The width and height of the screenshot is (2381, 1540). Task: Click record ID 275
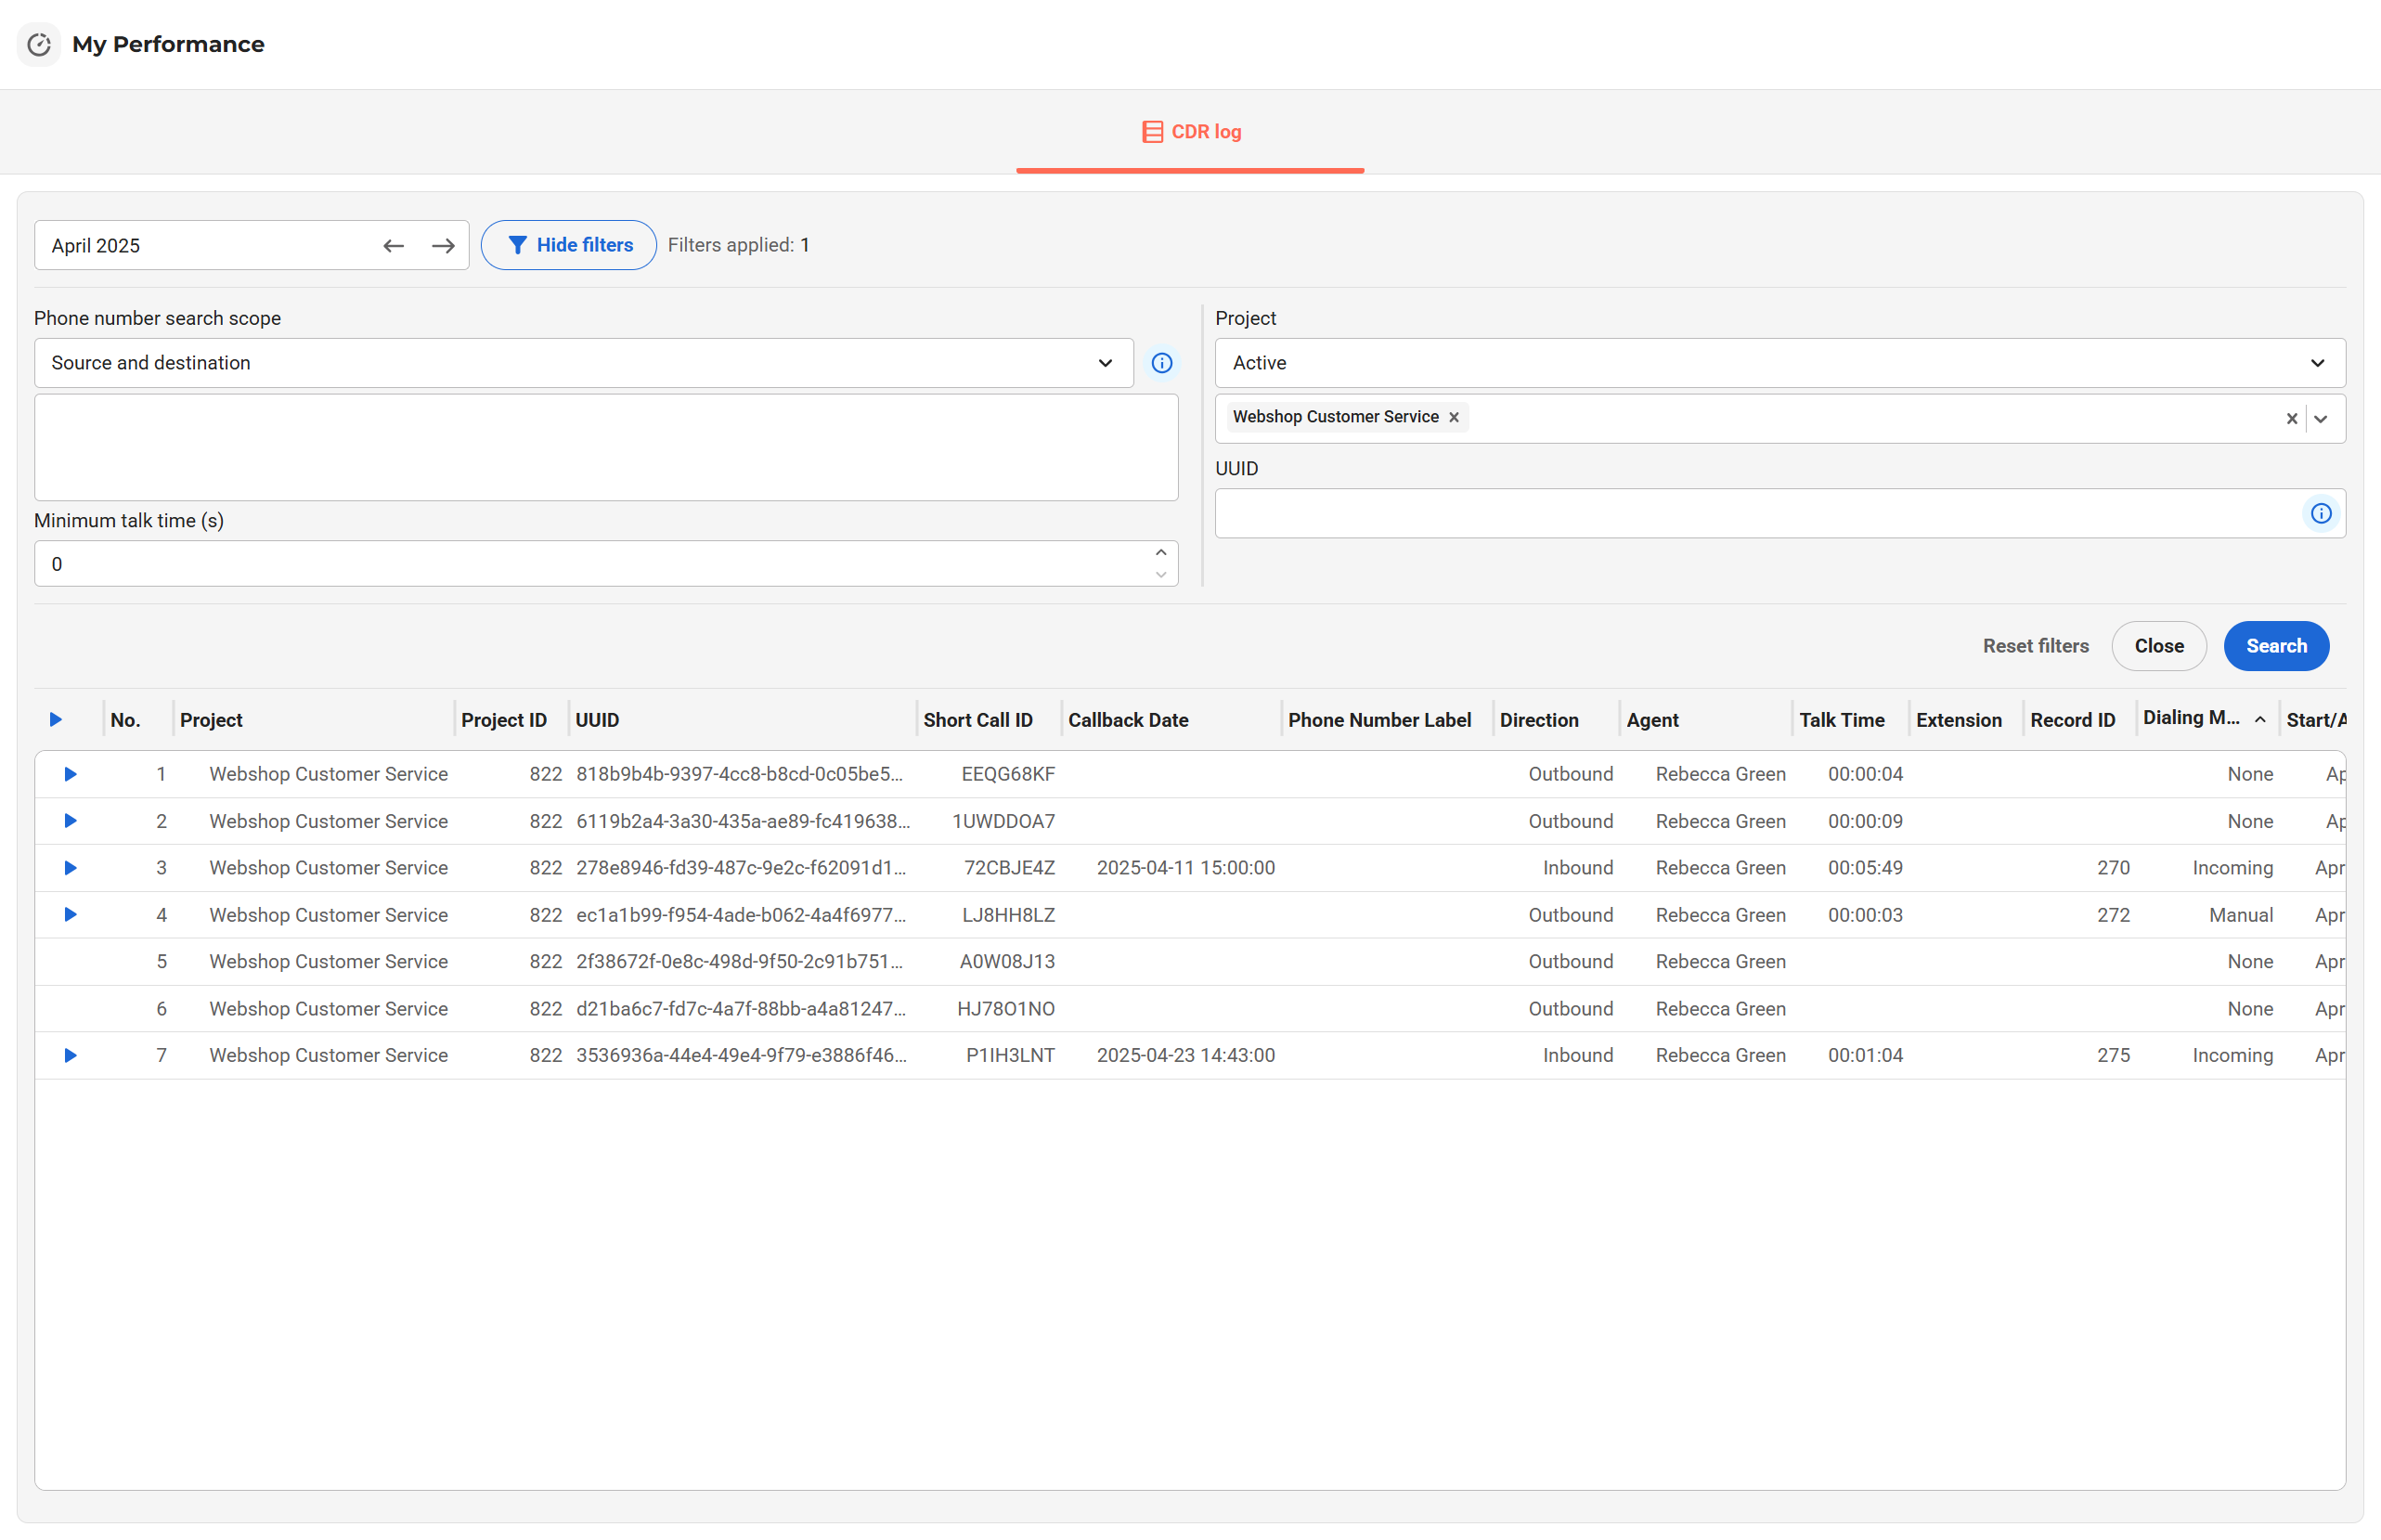pyautogui.click(x=2113, y=1055)
